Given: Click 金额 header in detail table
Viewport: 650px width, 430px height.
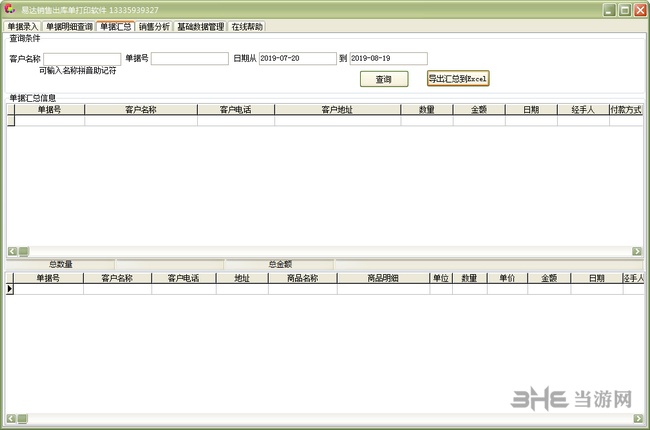Looking at the screenshot, I should click(549, 278).
